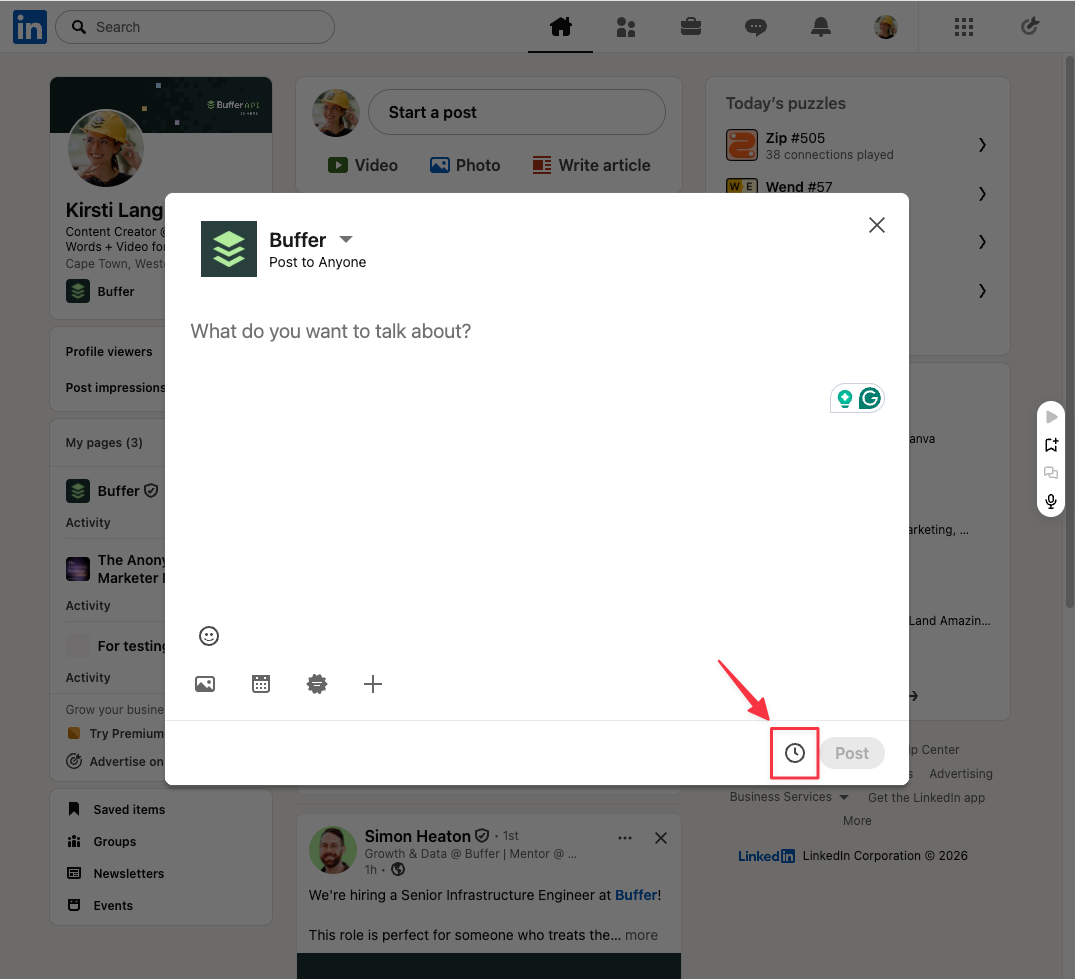Click the Post button
This screenshot has height=979, width=1075.
[851, 753]
